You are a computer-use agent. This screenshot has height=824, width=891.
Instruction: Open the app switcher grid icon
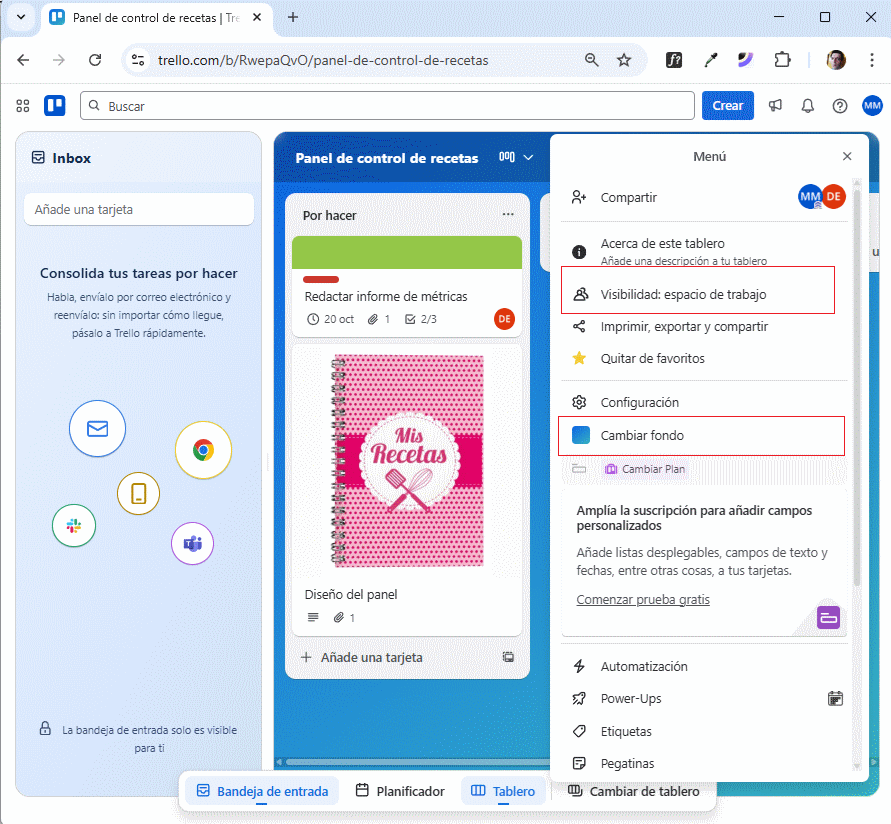coord(22,105)
